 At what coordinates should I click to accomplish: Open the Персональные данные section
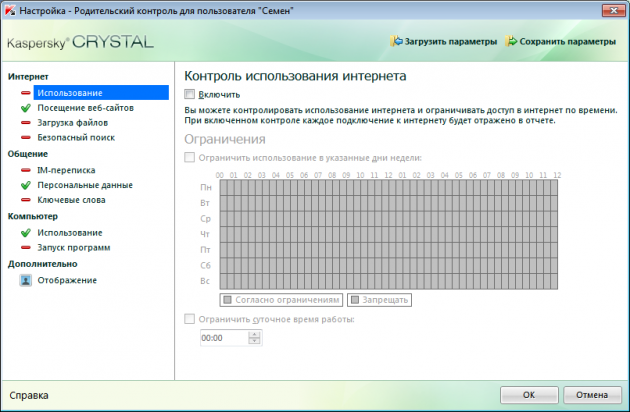(85, 185)
